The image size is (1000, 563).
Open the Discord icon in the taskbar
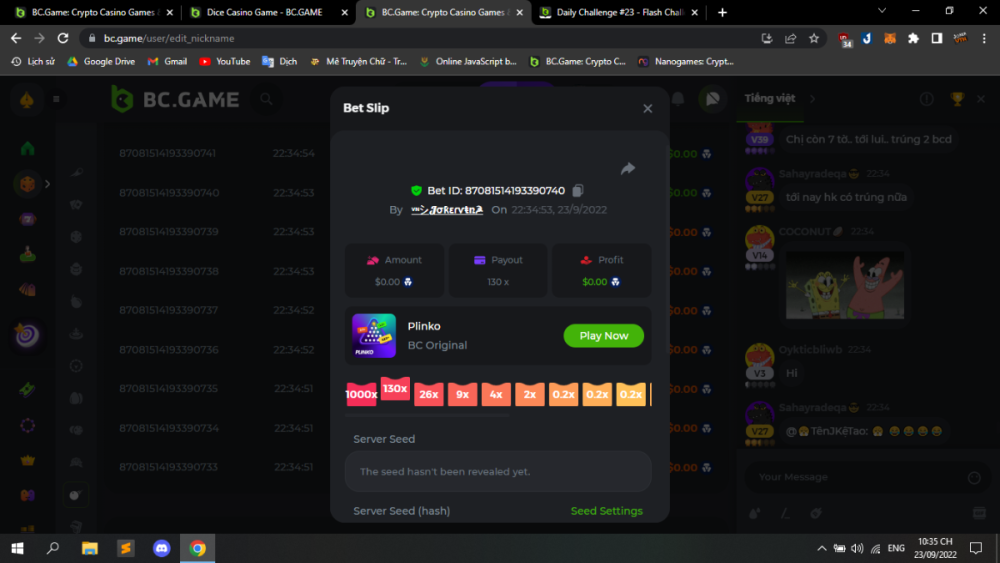[x=161, y=548]
